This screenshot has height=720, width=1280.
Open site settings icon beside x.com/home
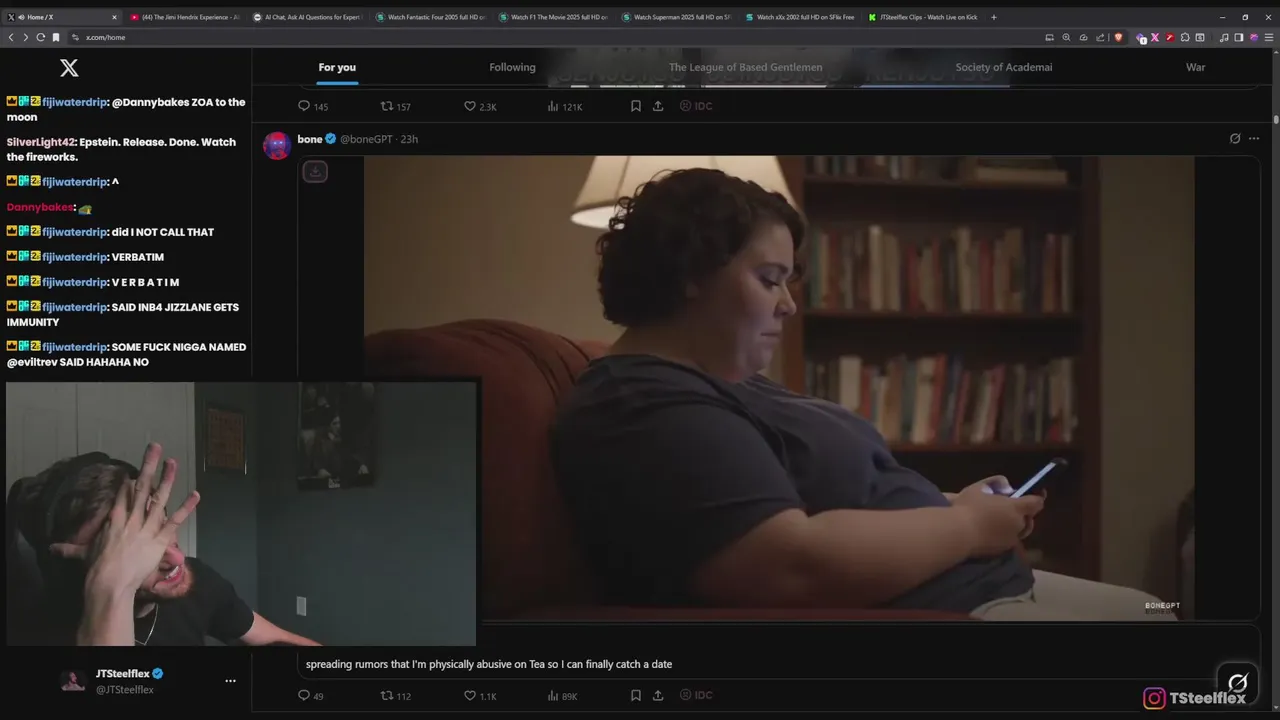[x=75, y=37]
